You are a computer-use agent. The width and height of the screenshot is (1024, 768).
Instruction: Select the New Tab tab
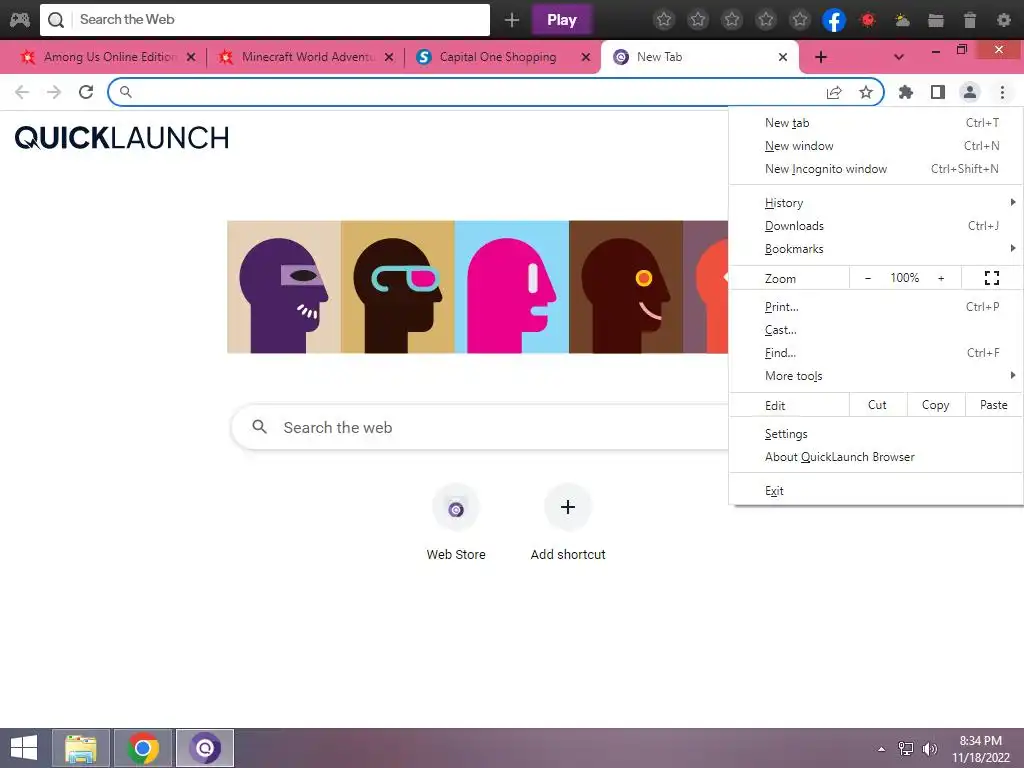(x=697, y=57)
